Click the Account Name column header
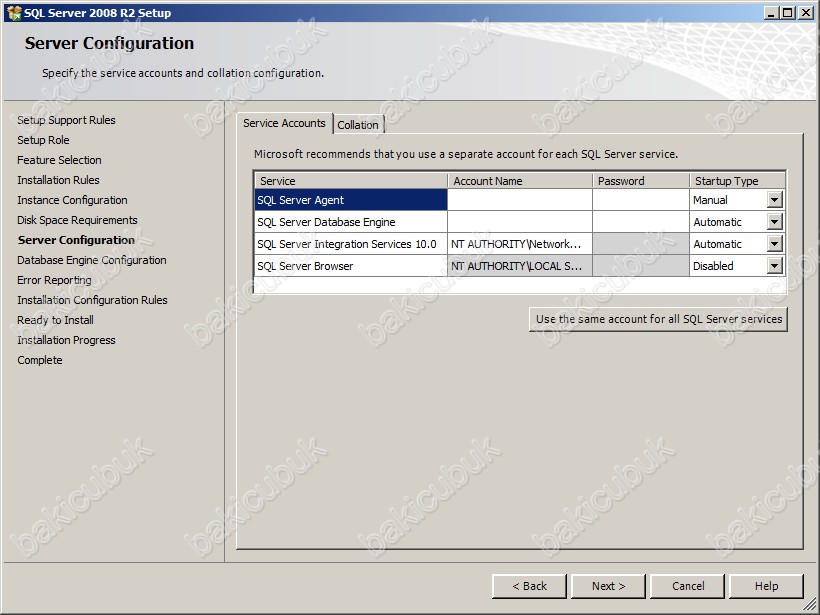The image size is (820, 615). point(520,181)
